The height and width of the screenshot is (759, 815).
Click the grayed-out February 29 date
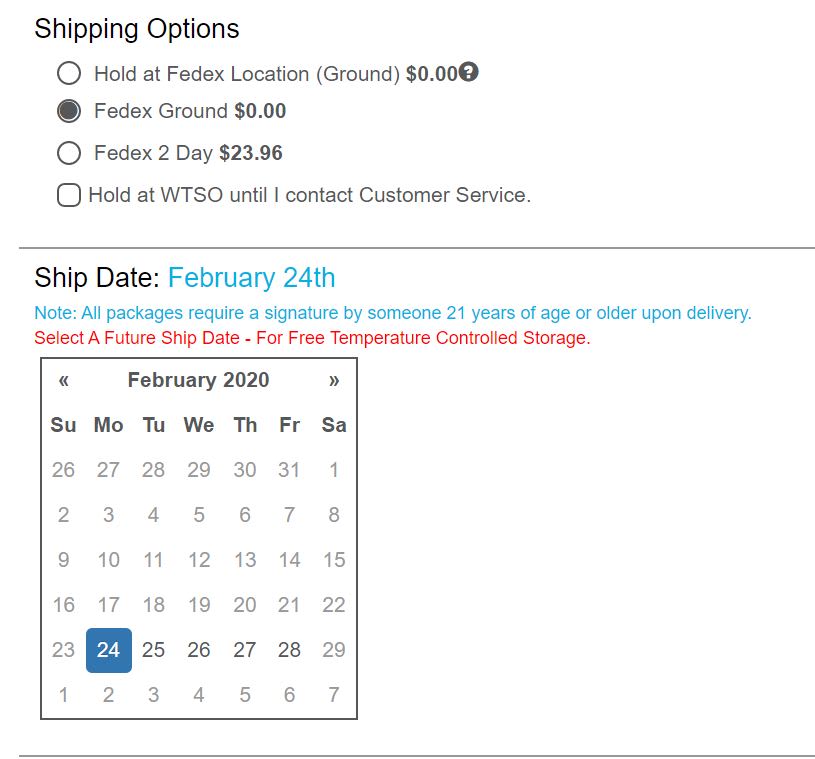tap(334, 650)
